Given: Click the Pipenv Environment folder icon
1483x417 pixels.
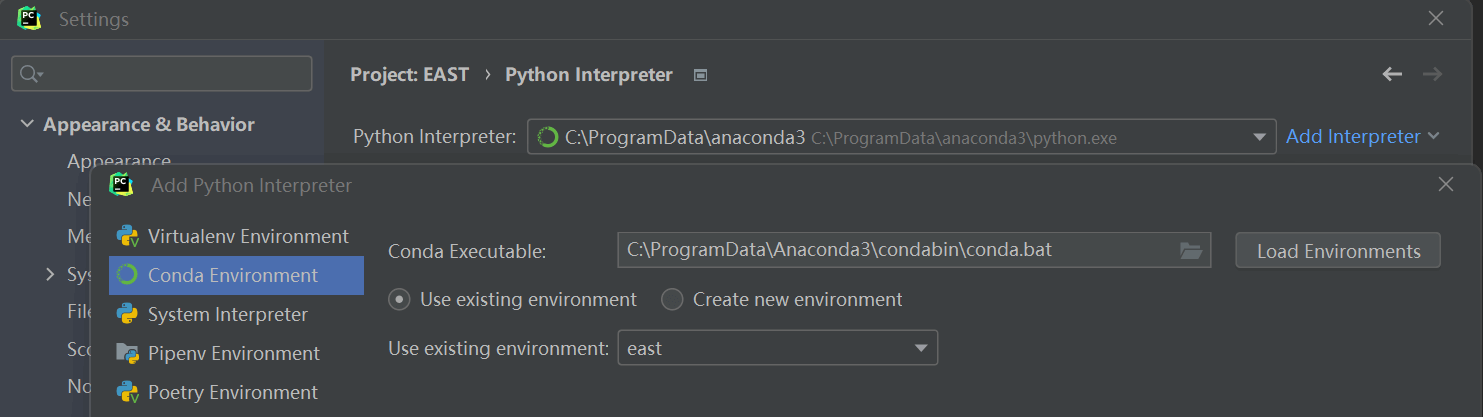Looking at the screenshot, I should [x=127, y=353].
